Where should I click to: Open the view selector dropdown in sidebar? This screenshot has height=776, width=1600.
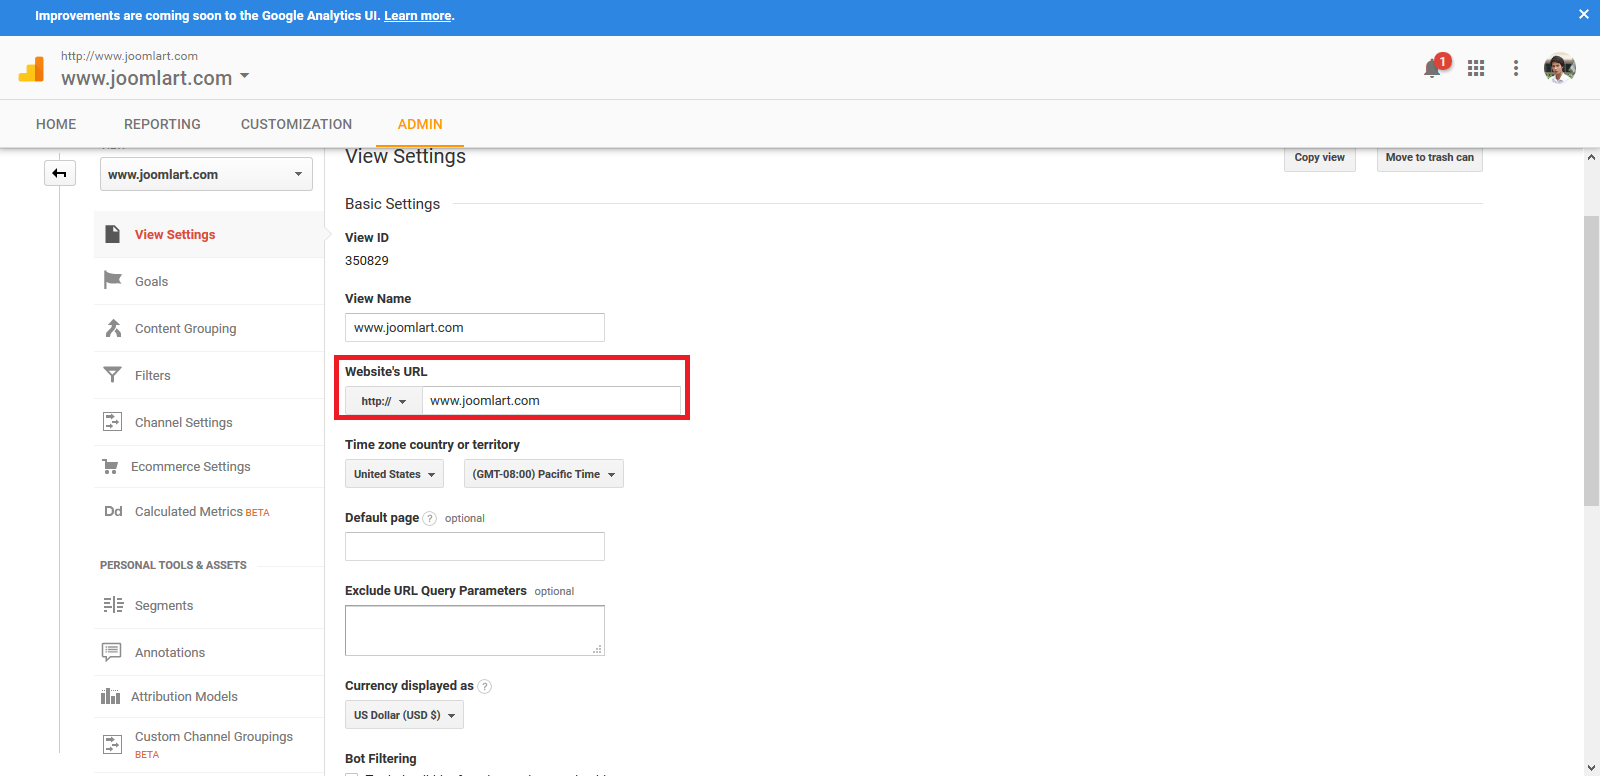pyautogui.click(x=206, y=174)
